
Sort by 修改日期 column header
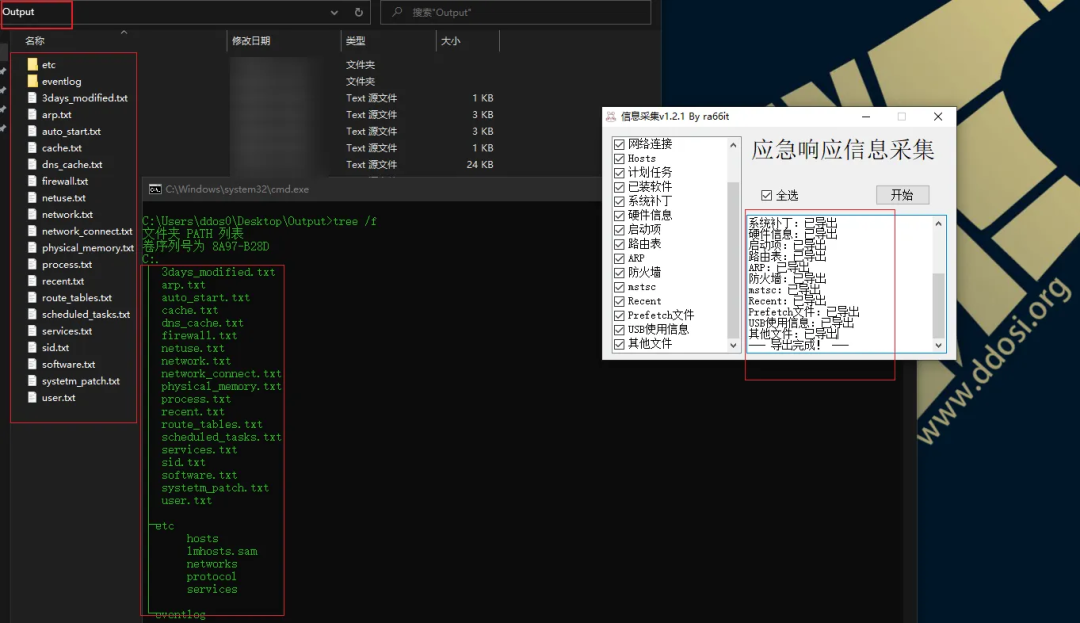(251, 41)
